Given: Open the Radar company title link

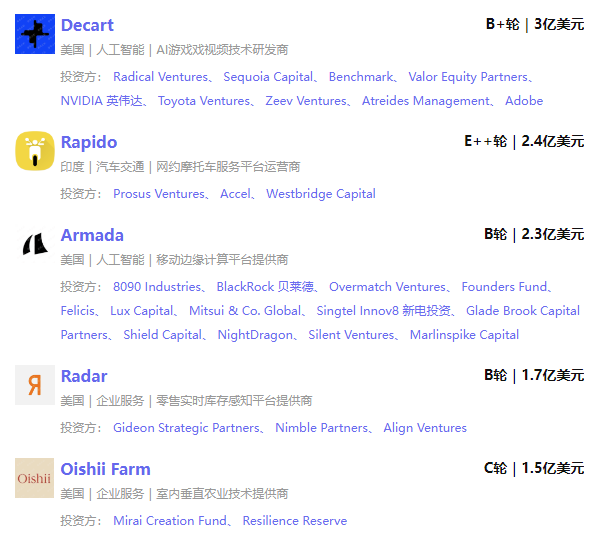Looking at the screenshot, I should [x=84, y=376].
